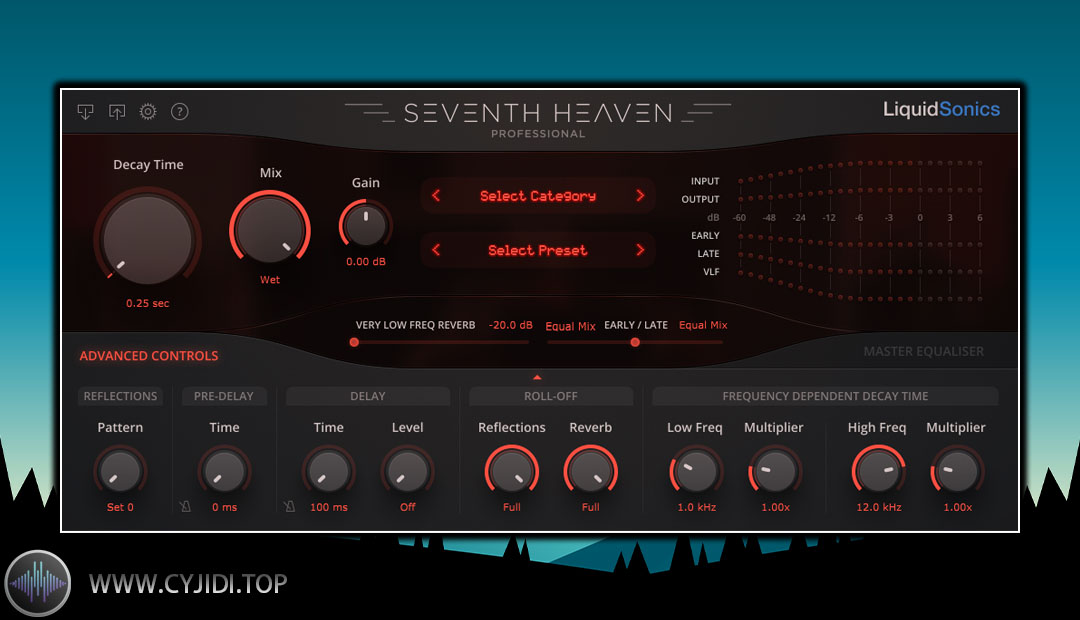This screenshot has width=1080, height=620.
Task: Go to next preset with right arrow
Action: [640, 250]
